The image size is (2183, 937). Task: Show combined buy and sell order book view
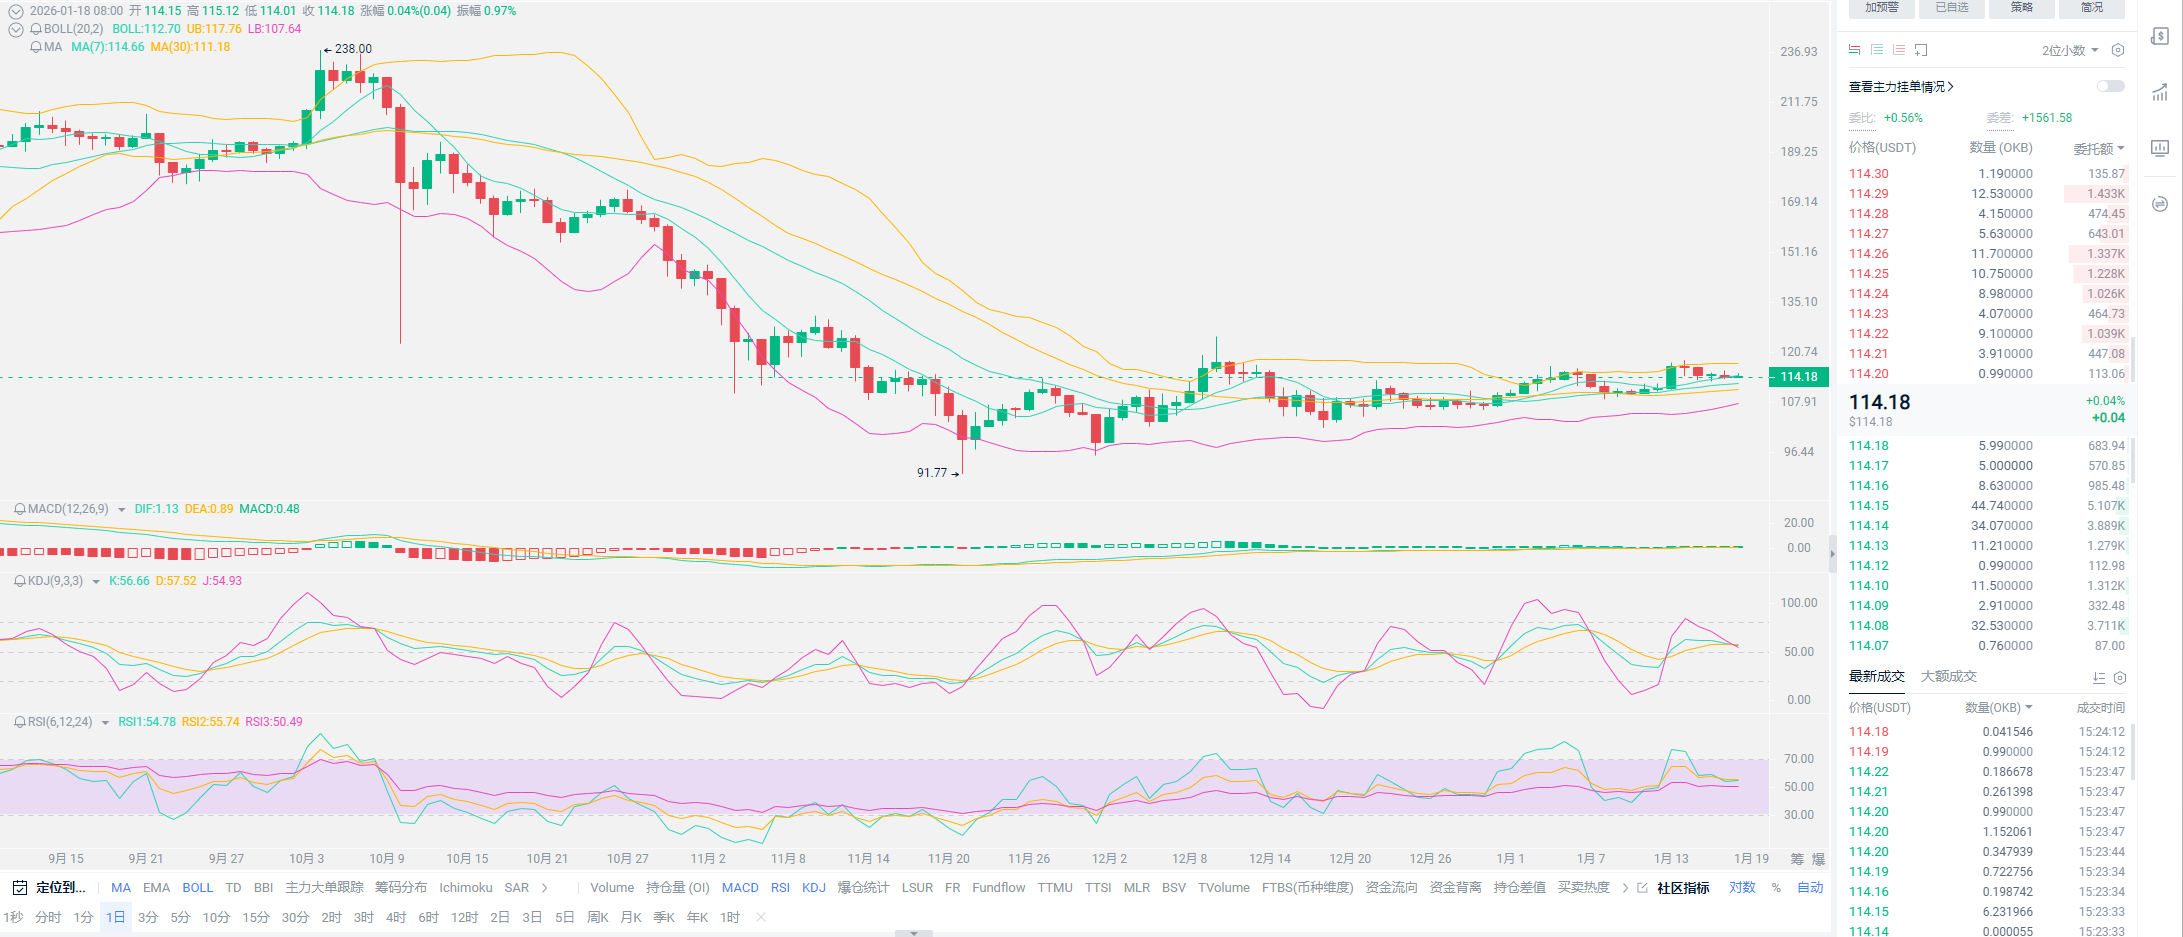1855,50
